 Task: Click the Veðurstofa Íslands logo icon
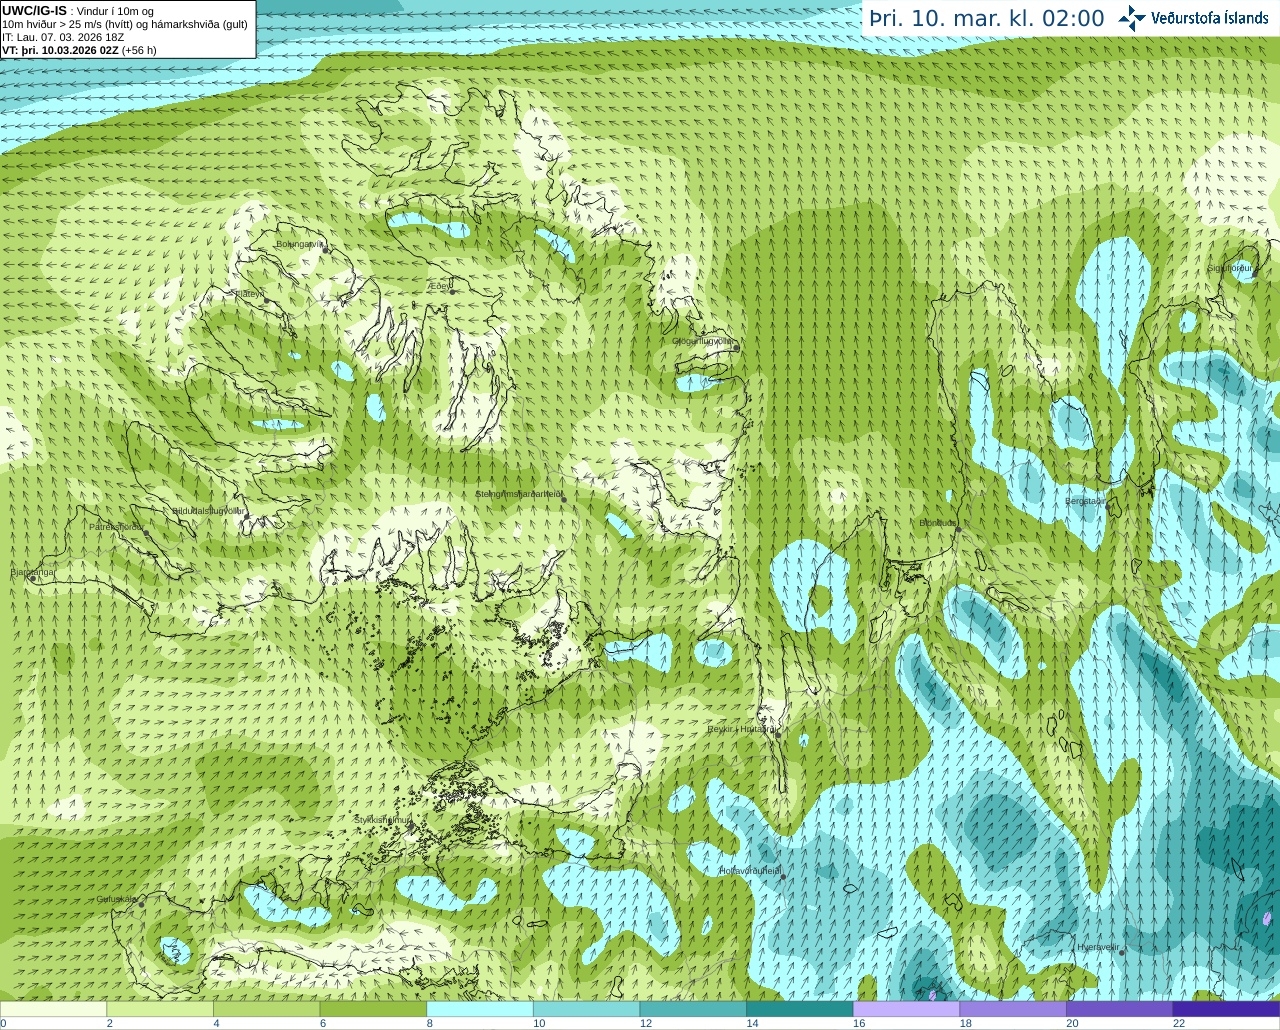click(1132, 18)
